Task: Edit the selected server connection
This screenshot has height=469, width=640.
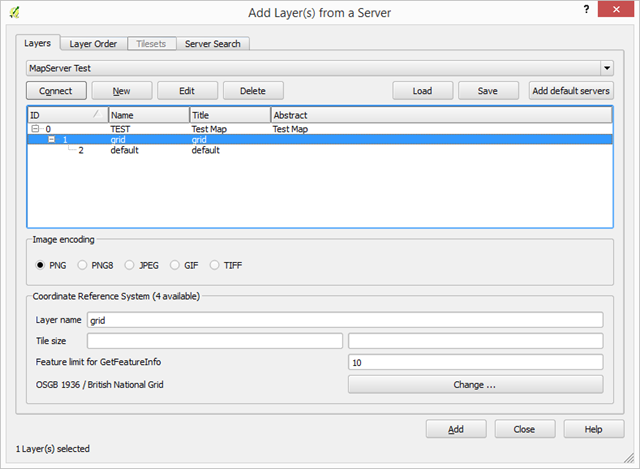Action: [187, 91]
